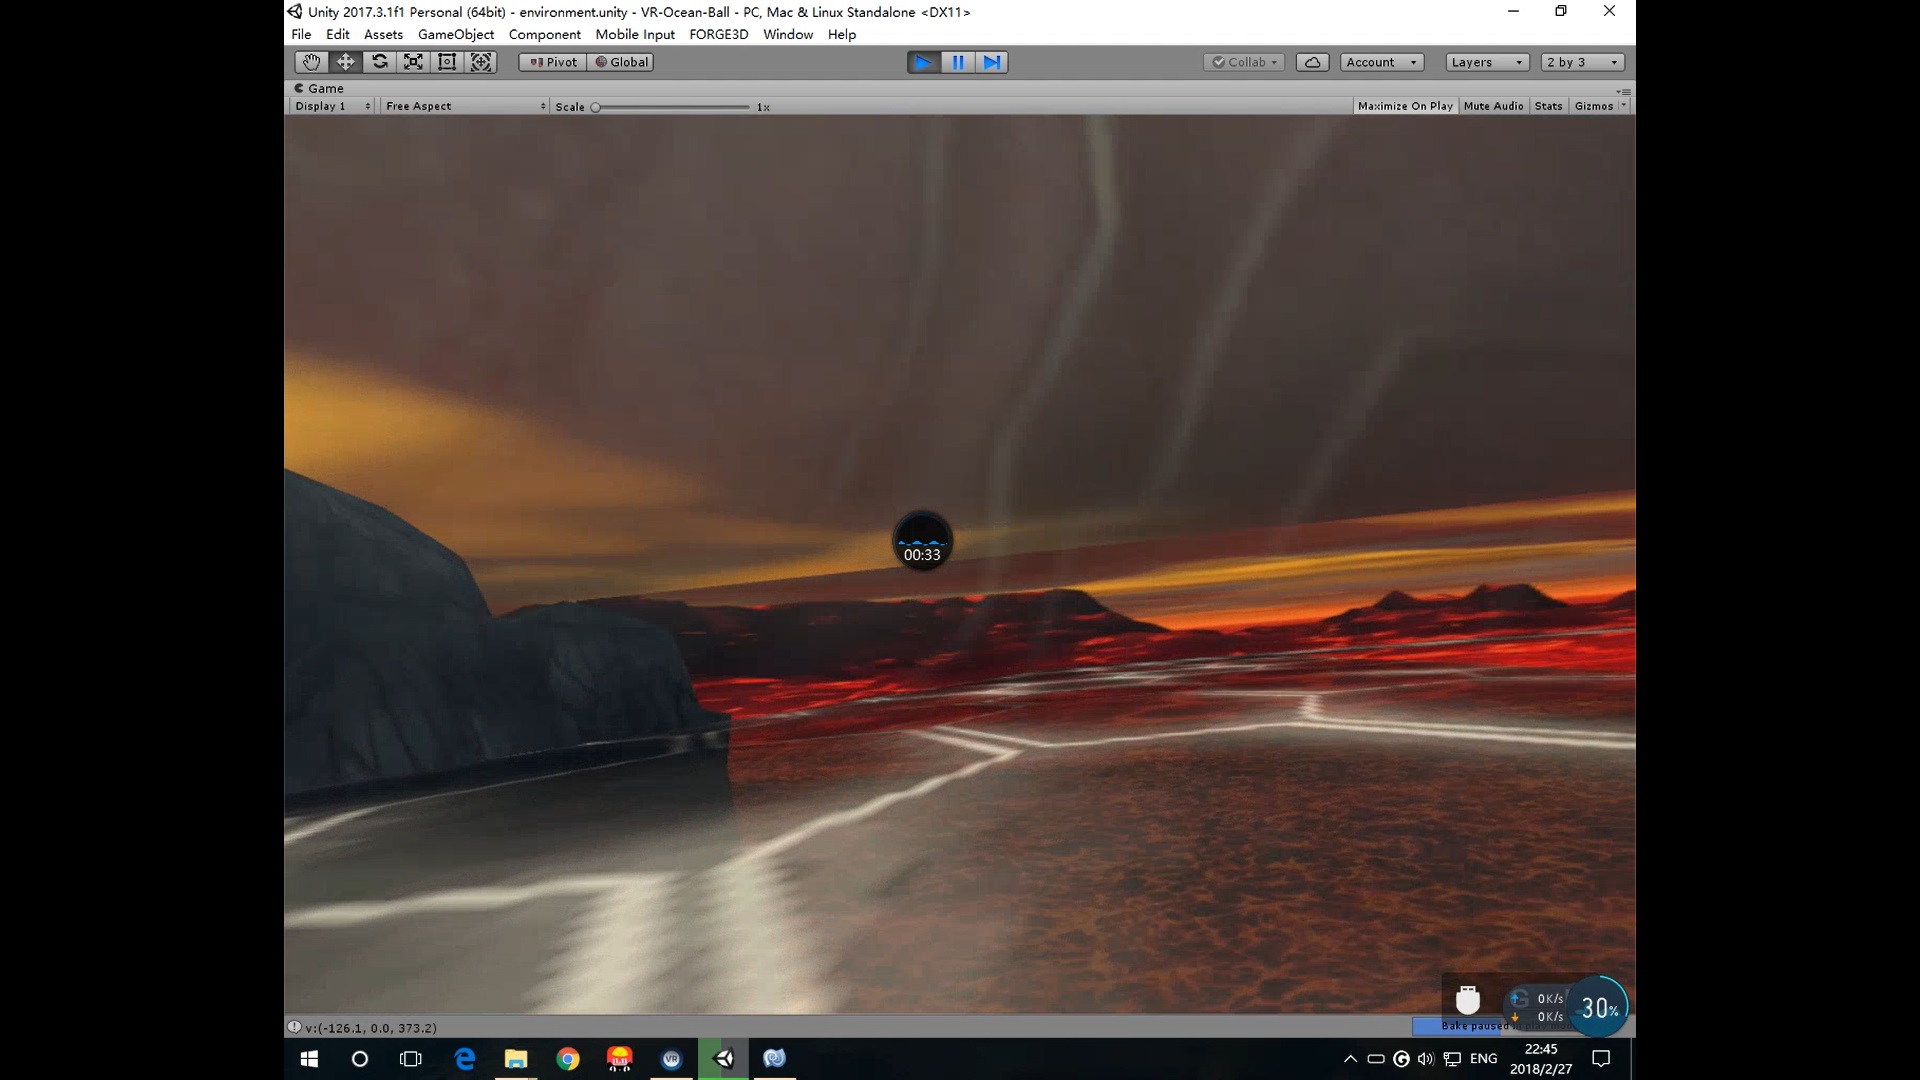Toggle the Stats overlay
The height and width of the screenshot is (1080, 1920).
(1548, 106)
